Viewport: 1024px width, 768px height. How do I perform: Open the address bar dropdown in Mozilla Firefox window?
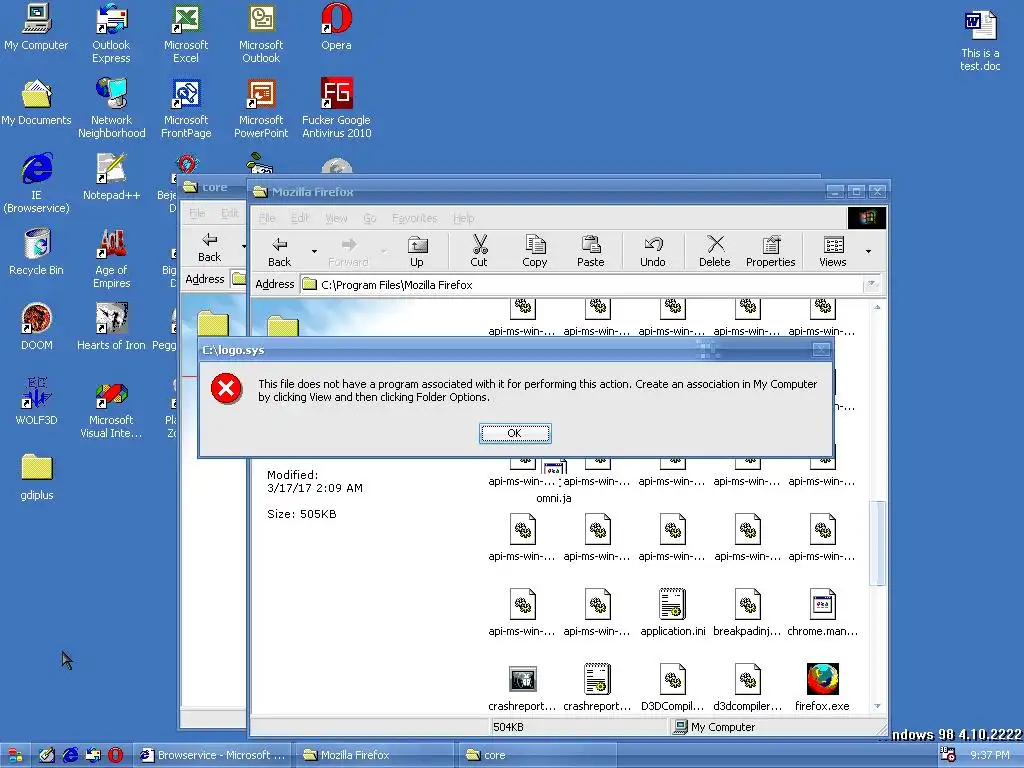coord(871,285)
